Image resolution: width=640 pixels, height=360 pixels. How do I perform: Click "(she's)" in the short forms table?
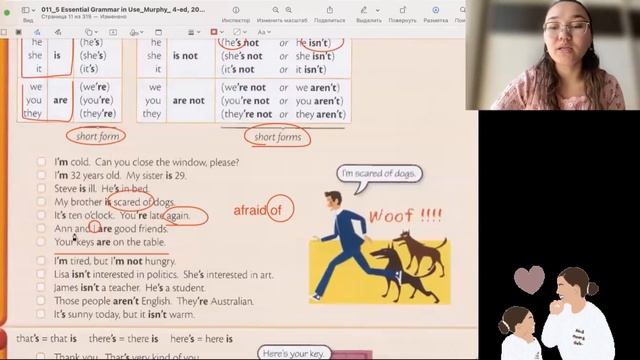tap(93, 56)
